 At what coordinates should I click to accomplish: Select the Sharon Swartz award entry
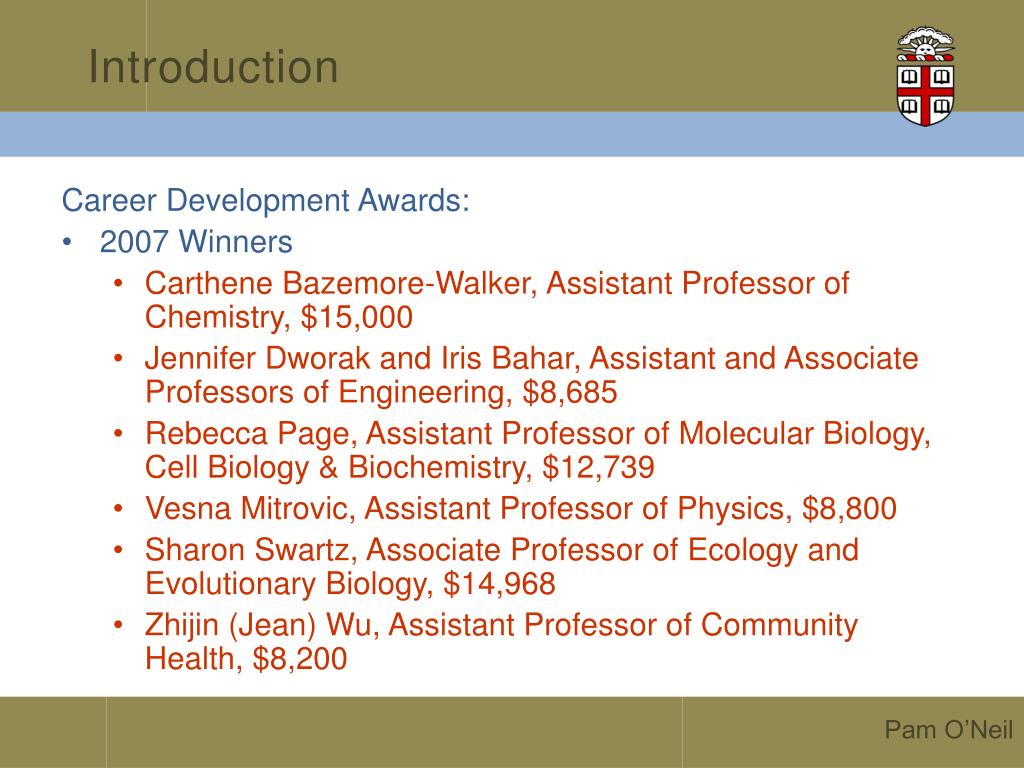[x=502, y=567]
